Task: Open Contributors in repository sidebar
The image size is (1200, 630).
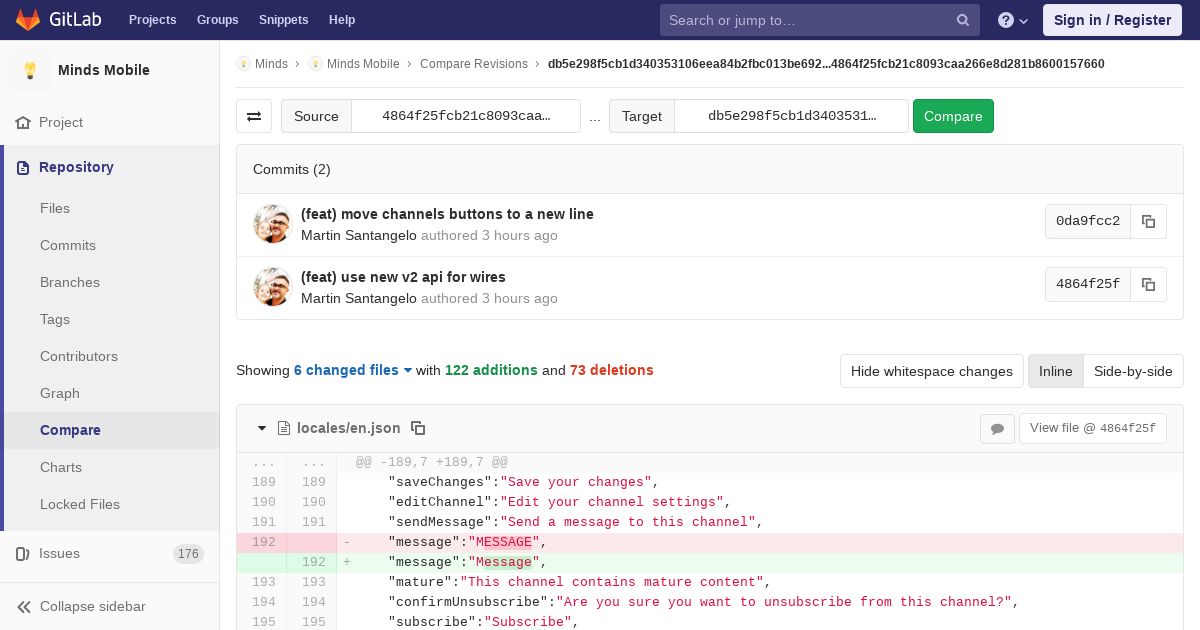Action: click(x=79, y=356)
